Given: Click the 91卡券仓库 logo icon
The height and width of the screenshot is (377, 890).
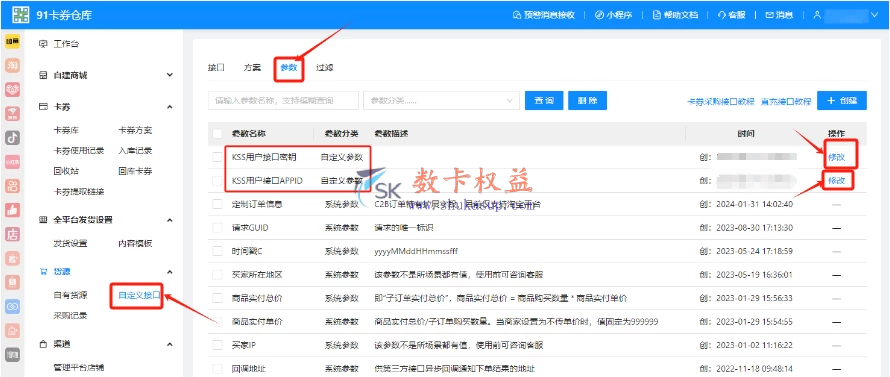Looking at the screenshot, I should 21,14.
